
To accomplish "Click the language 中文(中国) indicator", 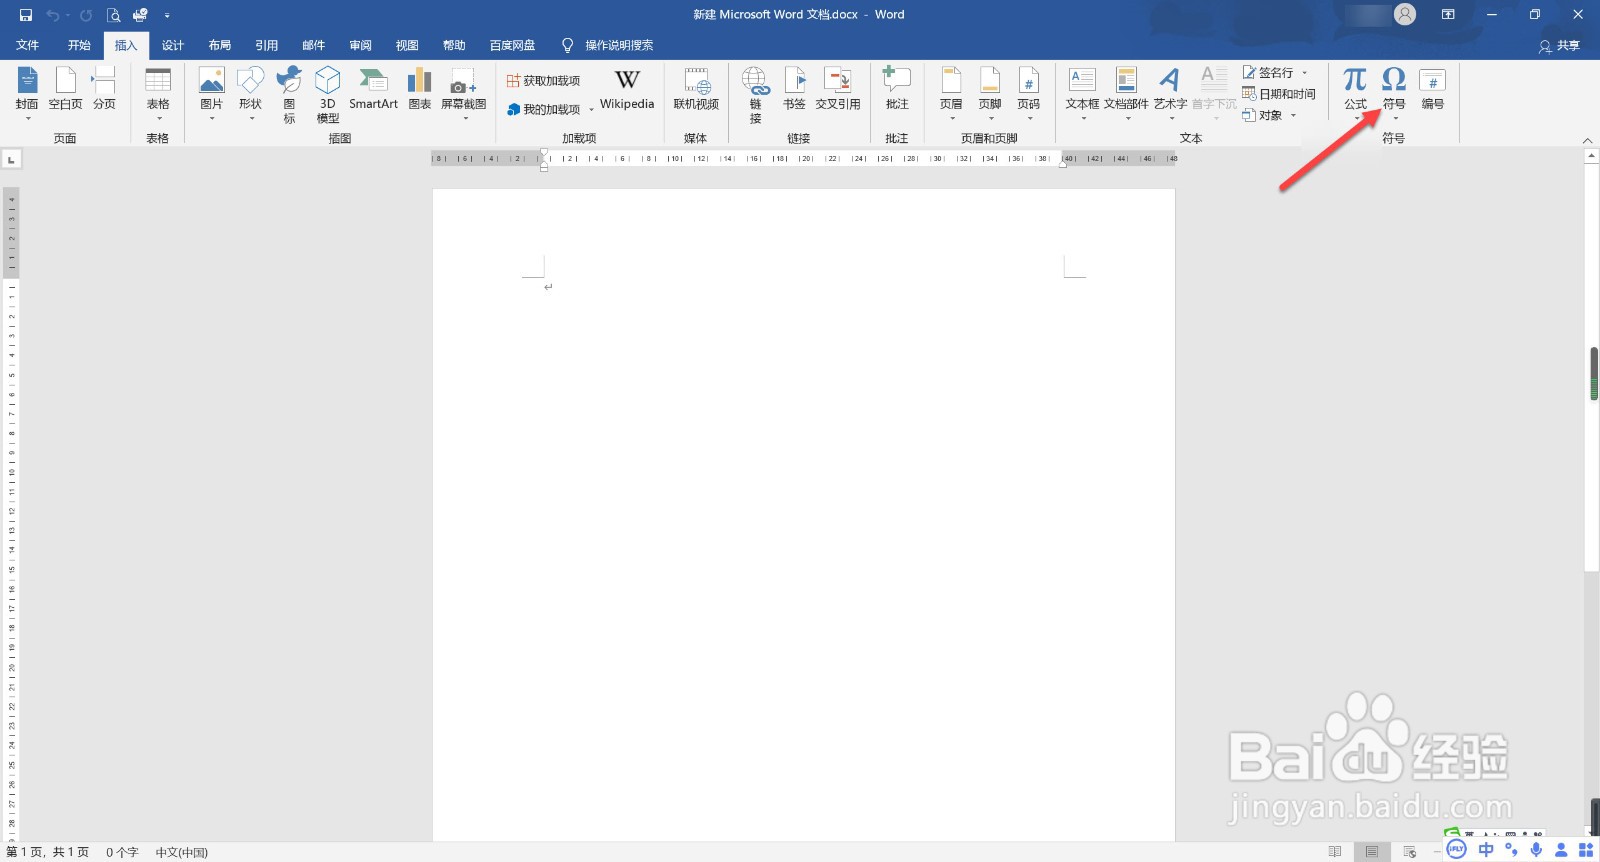I will click(x=181, y=852).
